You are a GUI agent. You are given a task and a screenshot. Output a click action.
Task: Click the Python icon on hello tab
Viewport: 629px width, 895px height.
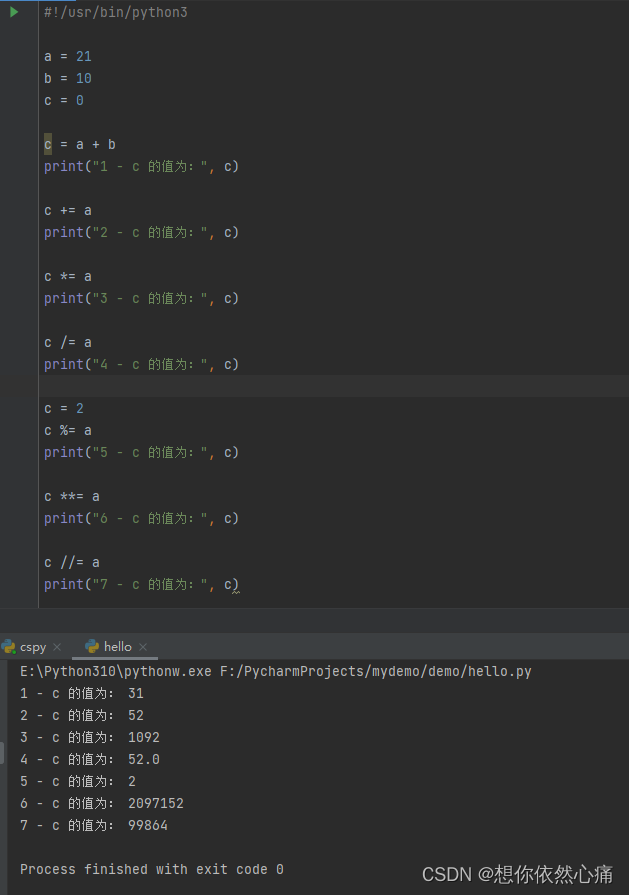[92, 646]
